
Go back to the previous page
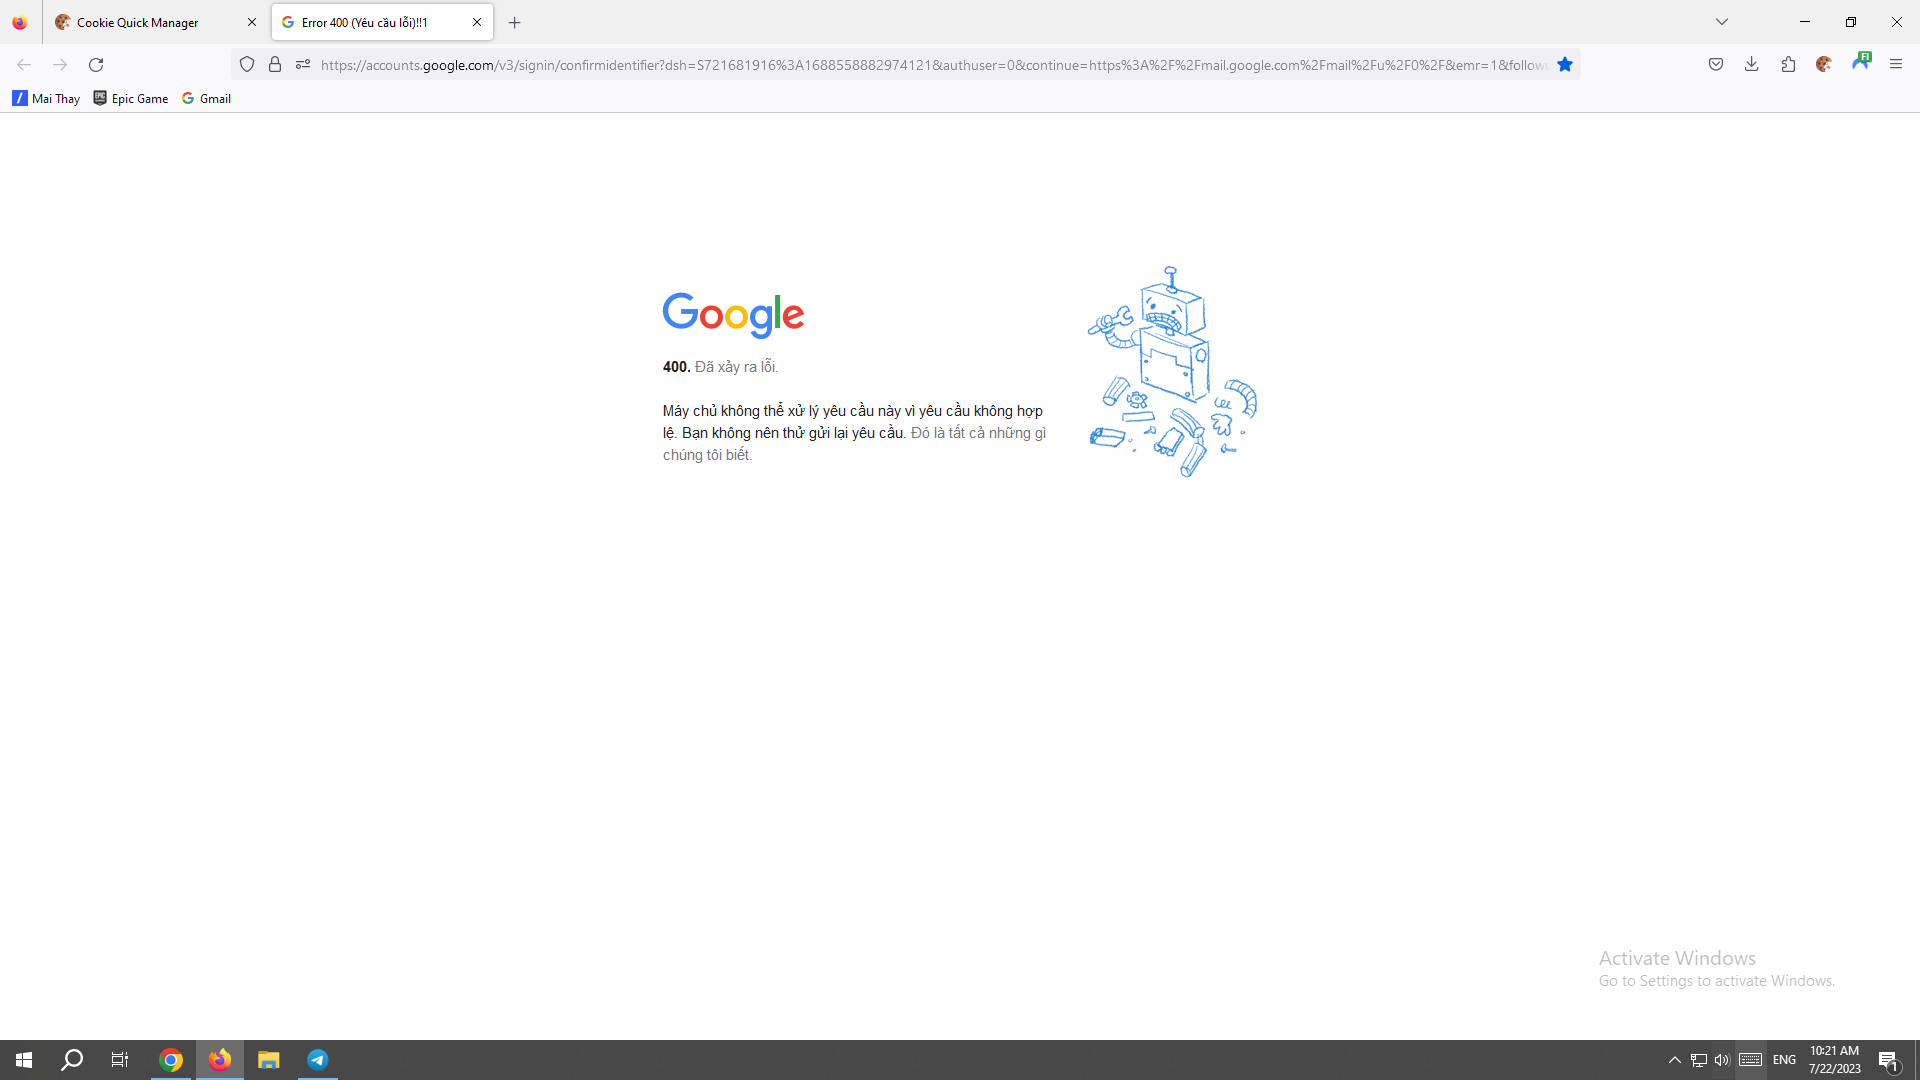point(24,65)
